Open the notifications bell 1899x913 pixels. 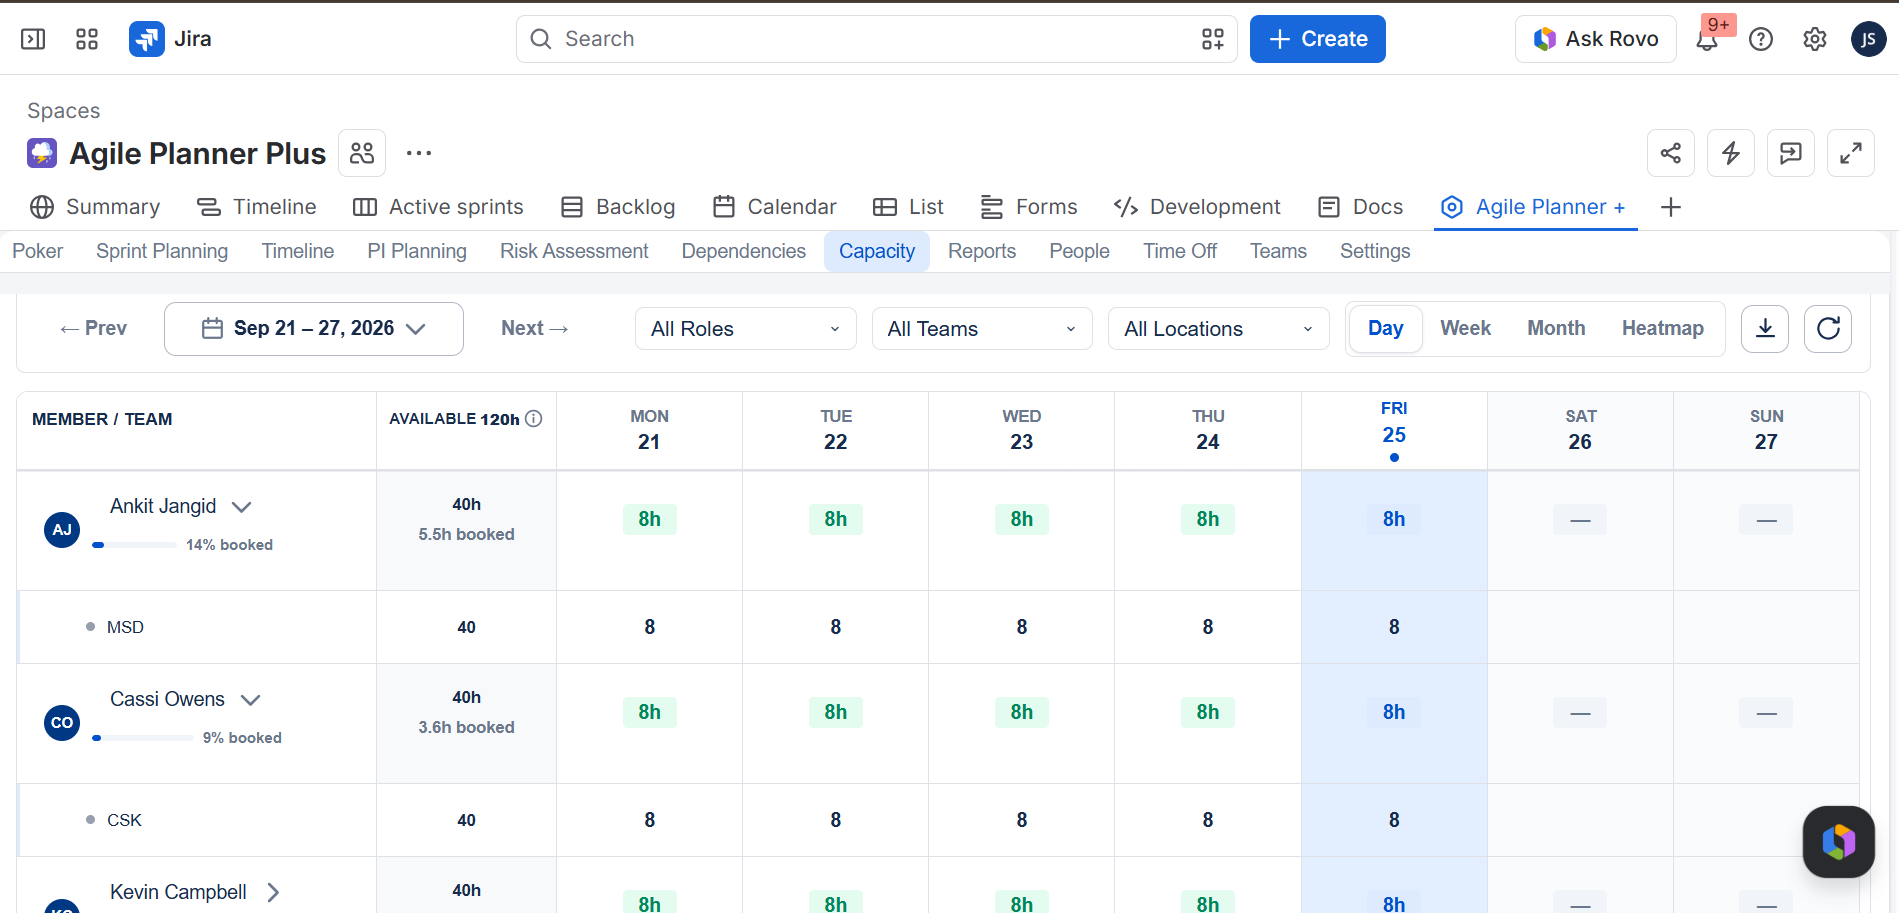[x=1707, y=39]
